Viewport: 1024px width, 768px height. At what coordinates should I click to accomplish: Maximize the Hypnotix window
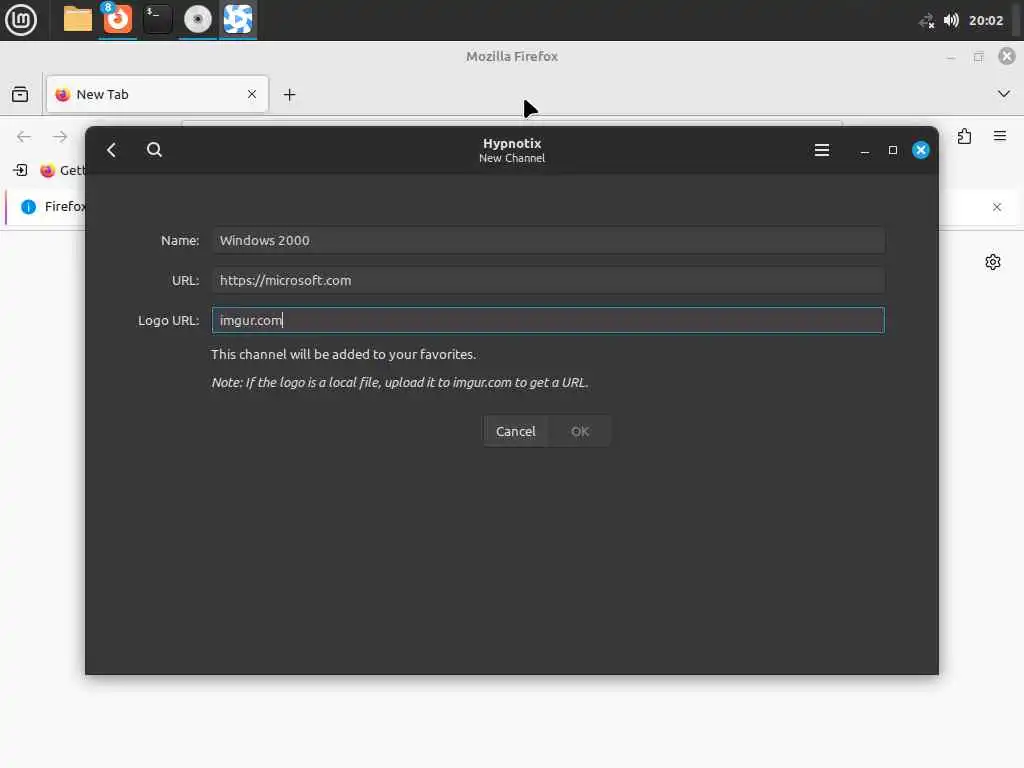(x=893, y=150)
